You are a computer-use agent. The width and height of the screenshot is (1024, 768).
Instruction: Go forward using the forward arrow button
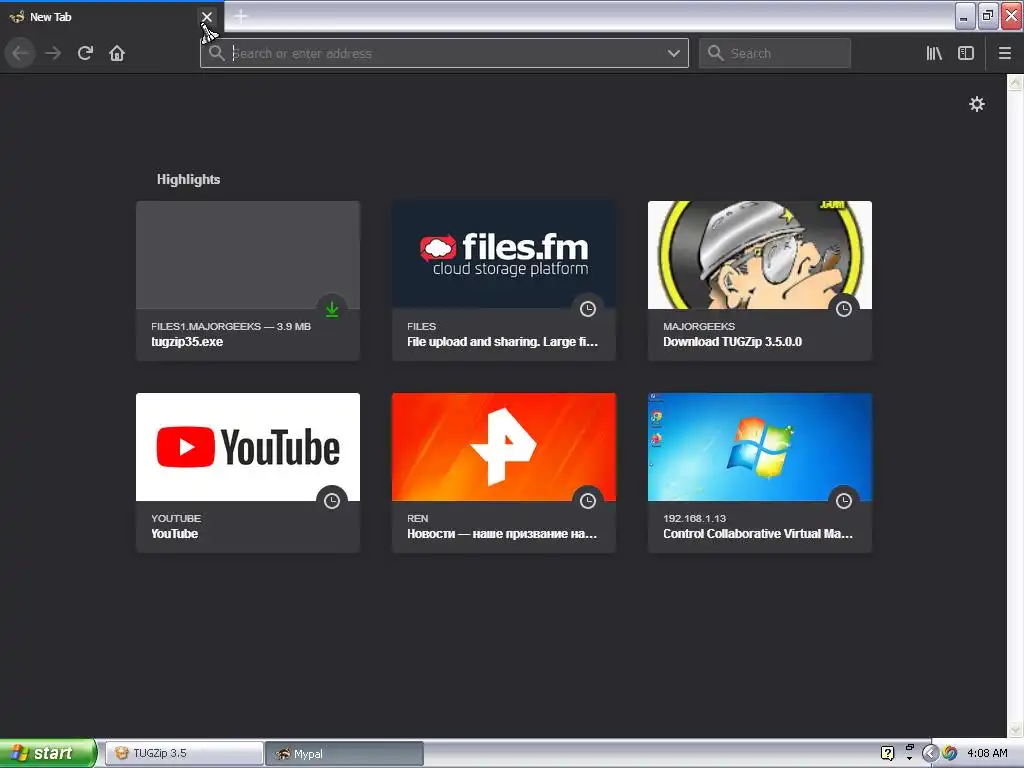click(x=53, y=53)
